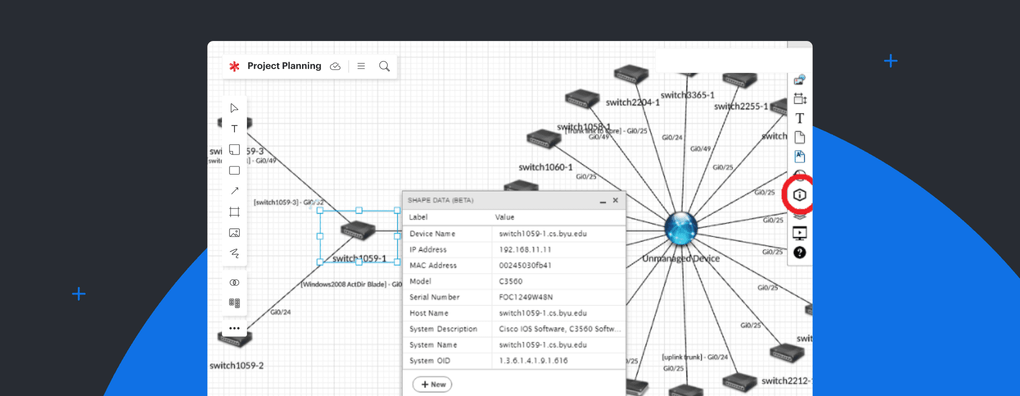Click the Value column header
1020x396 pixels.
505,217
